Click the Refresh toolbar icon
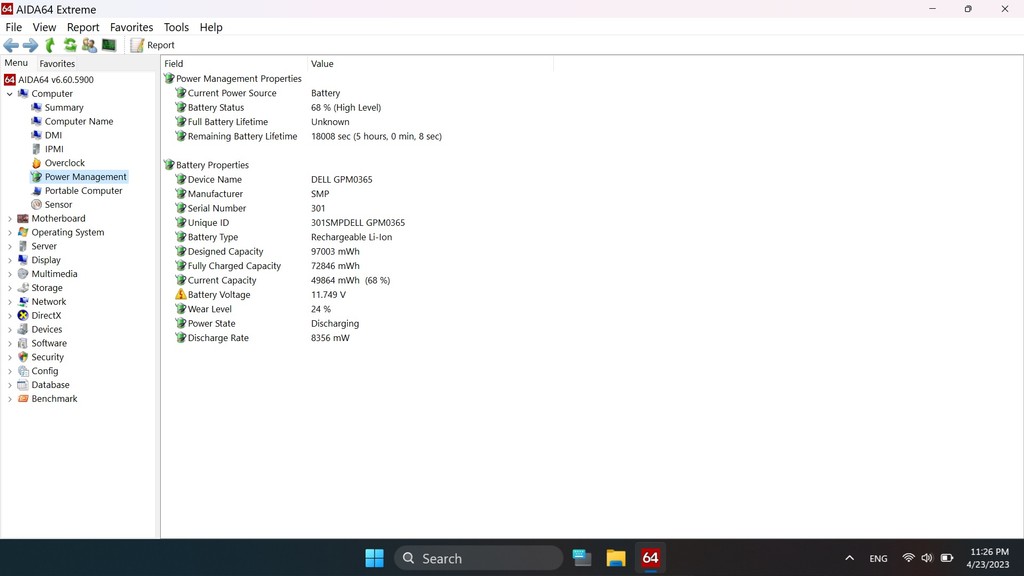 click(x=70, y=45)
